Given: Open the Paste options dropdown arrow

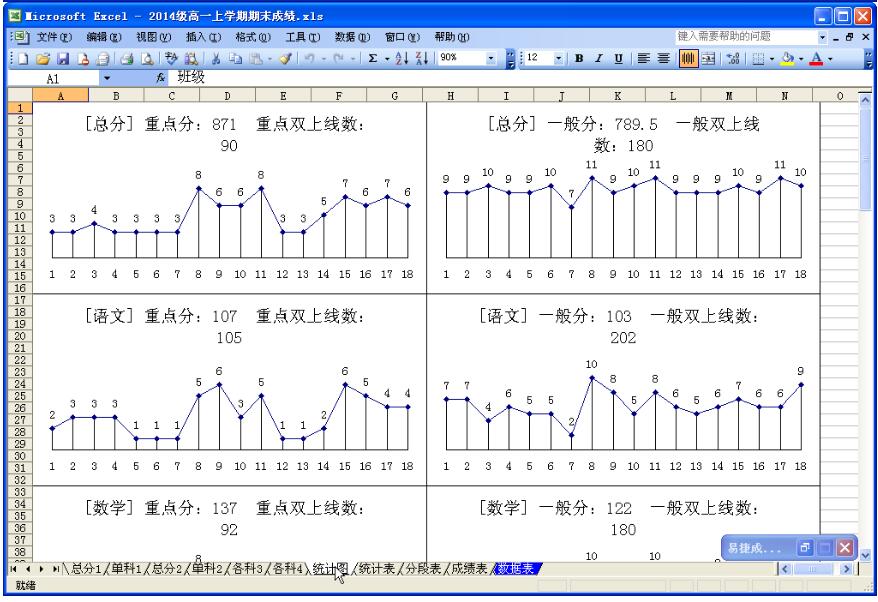Looking at the screenshot, I should click(x=269, y=58).
